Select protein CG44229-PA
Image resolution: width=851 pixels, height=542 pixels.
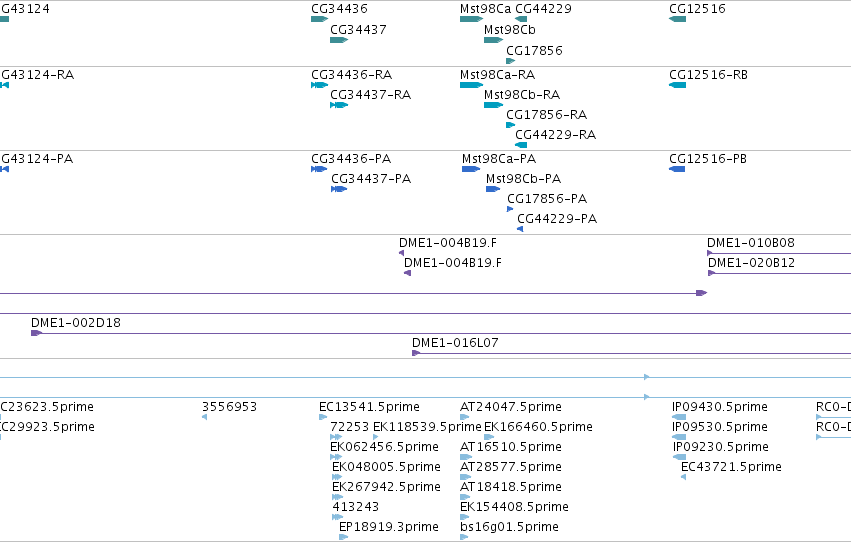(x=557, y=219)
